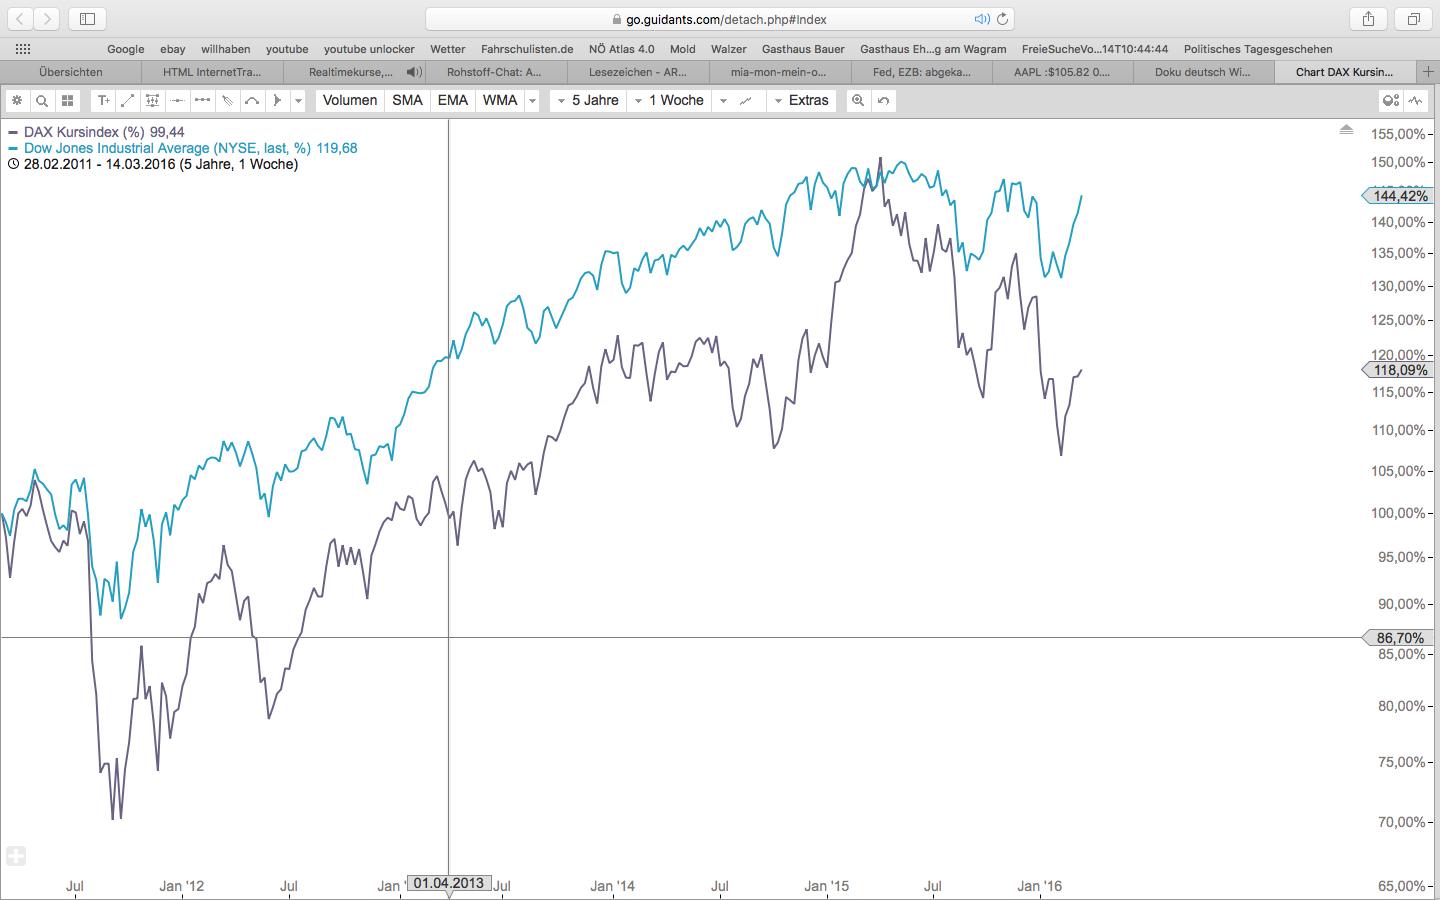
Task: Click the DAX Kursindex legend entry
Action: pos(96,132)
